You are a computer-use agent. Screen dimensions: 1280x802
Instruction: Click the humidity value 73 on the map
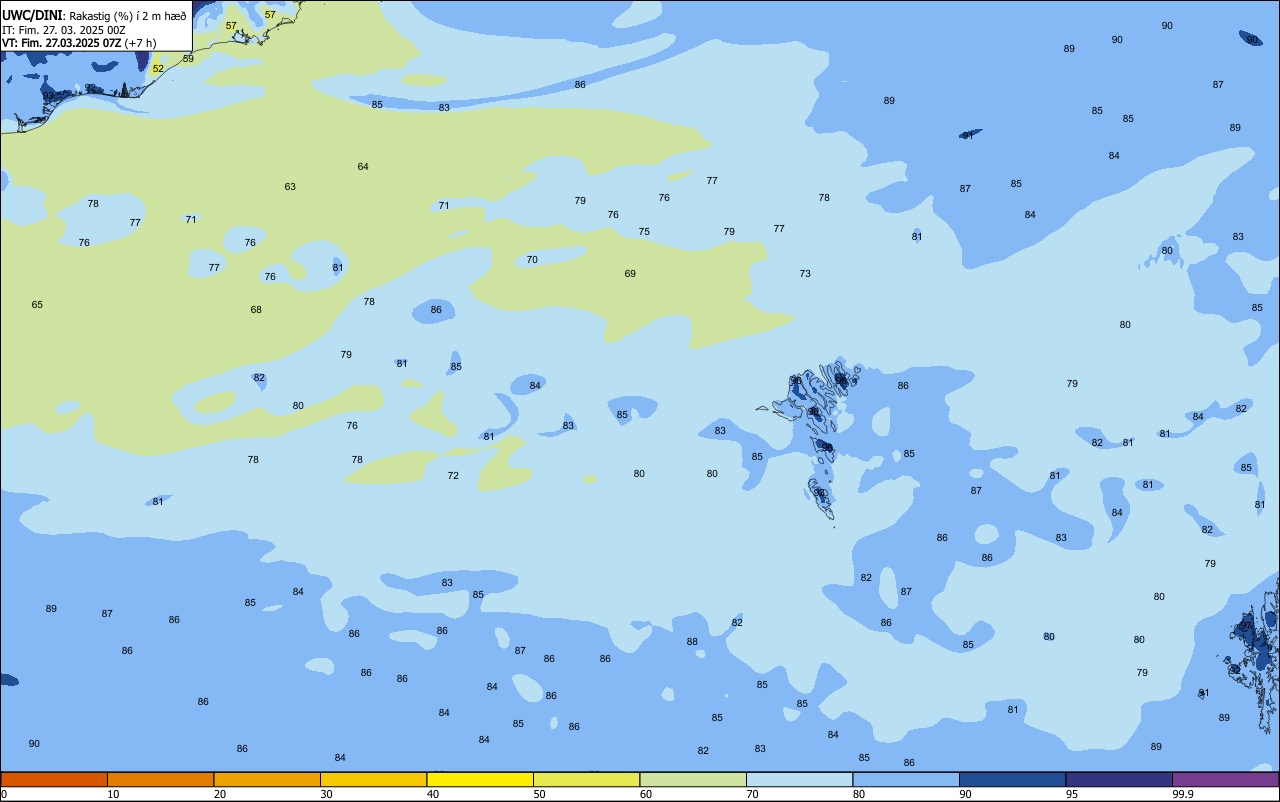[x=805, y=274]
